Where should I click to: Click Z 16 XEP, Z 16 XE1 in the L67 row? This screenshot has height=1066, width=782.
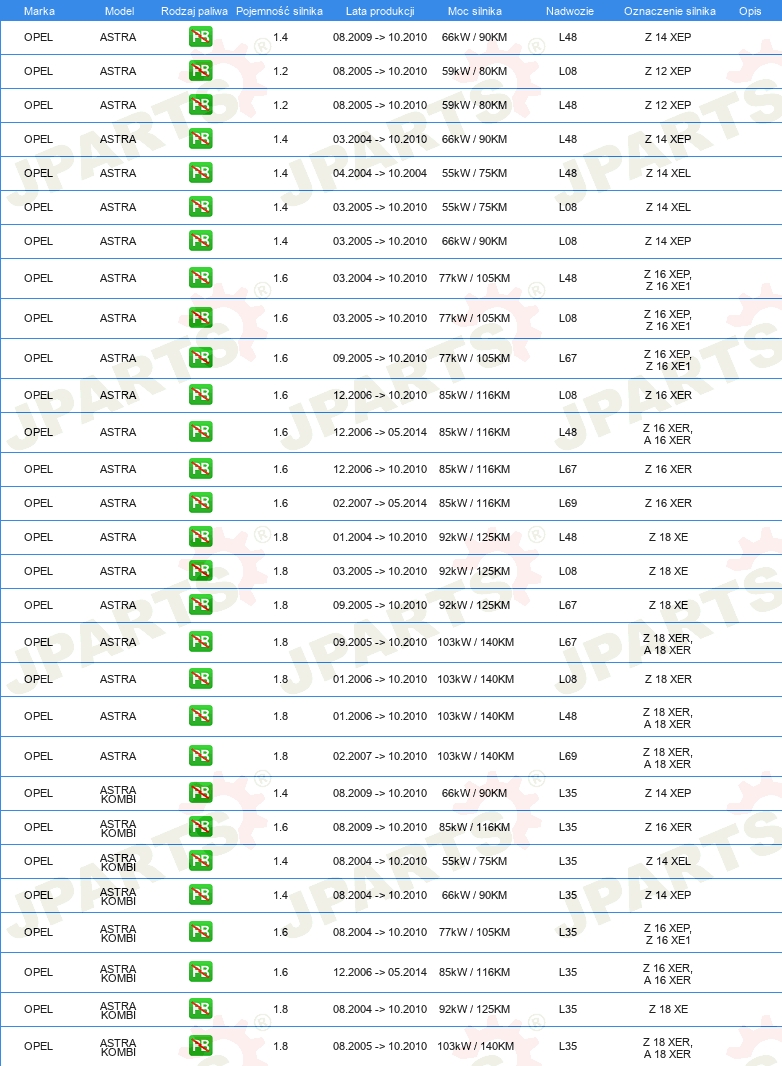(x=668, y=360)
